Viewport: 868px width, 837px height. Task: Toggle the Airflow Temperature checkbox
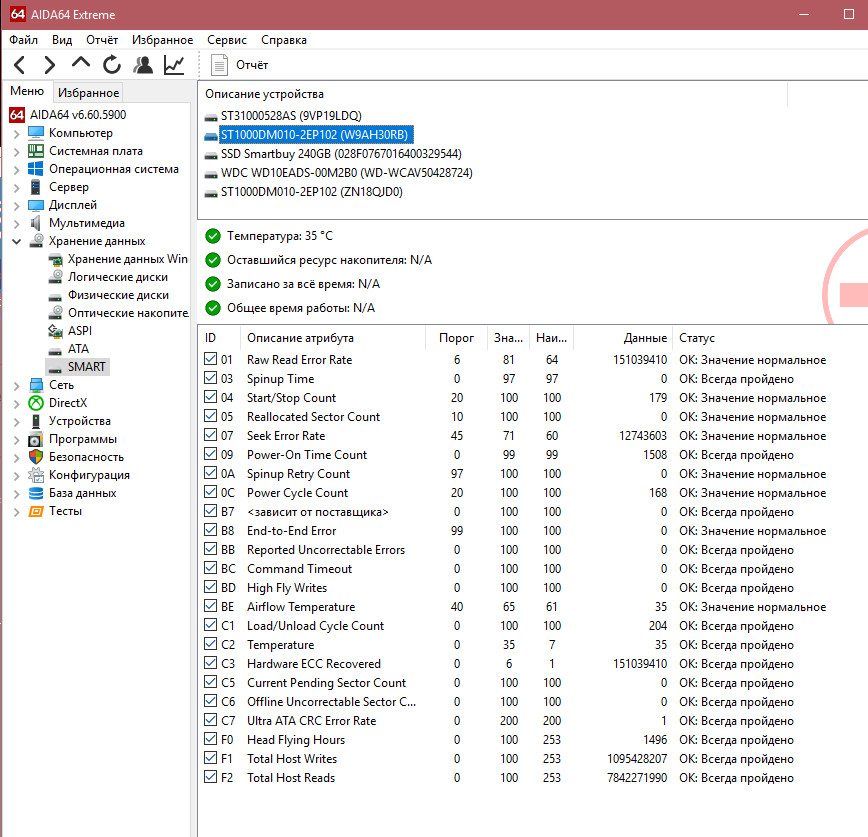210,606
